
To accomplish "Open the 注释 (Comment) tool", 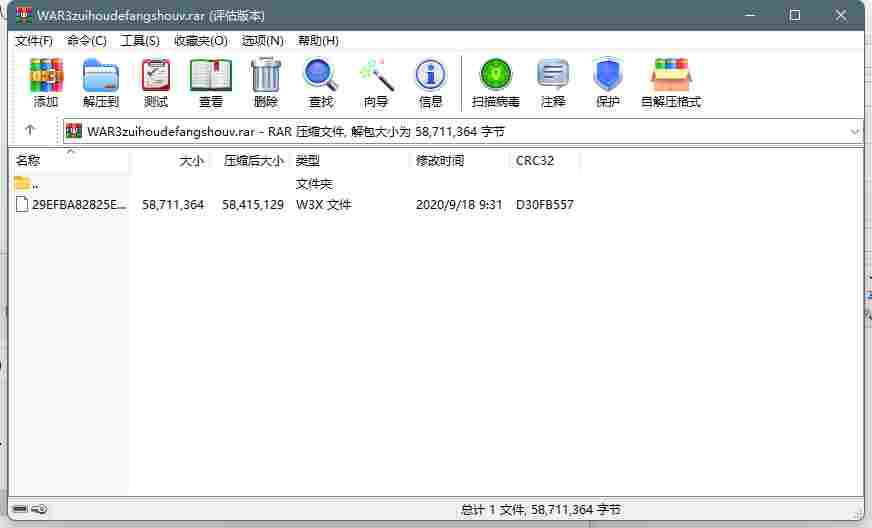I will pyautogui.click(x=553, y=83).
